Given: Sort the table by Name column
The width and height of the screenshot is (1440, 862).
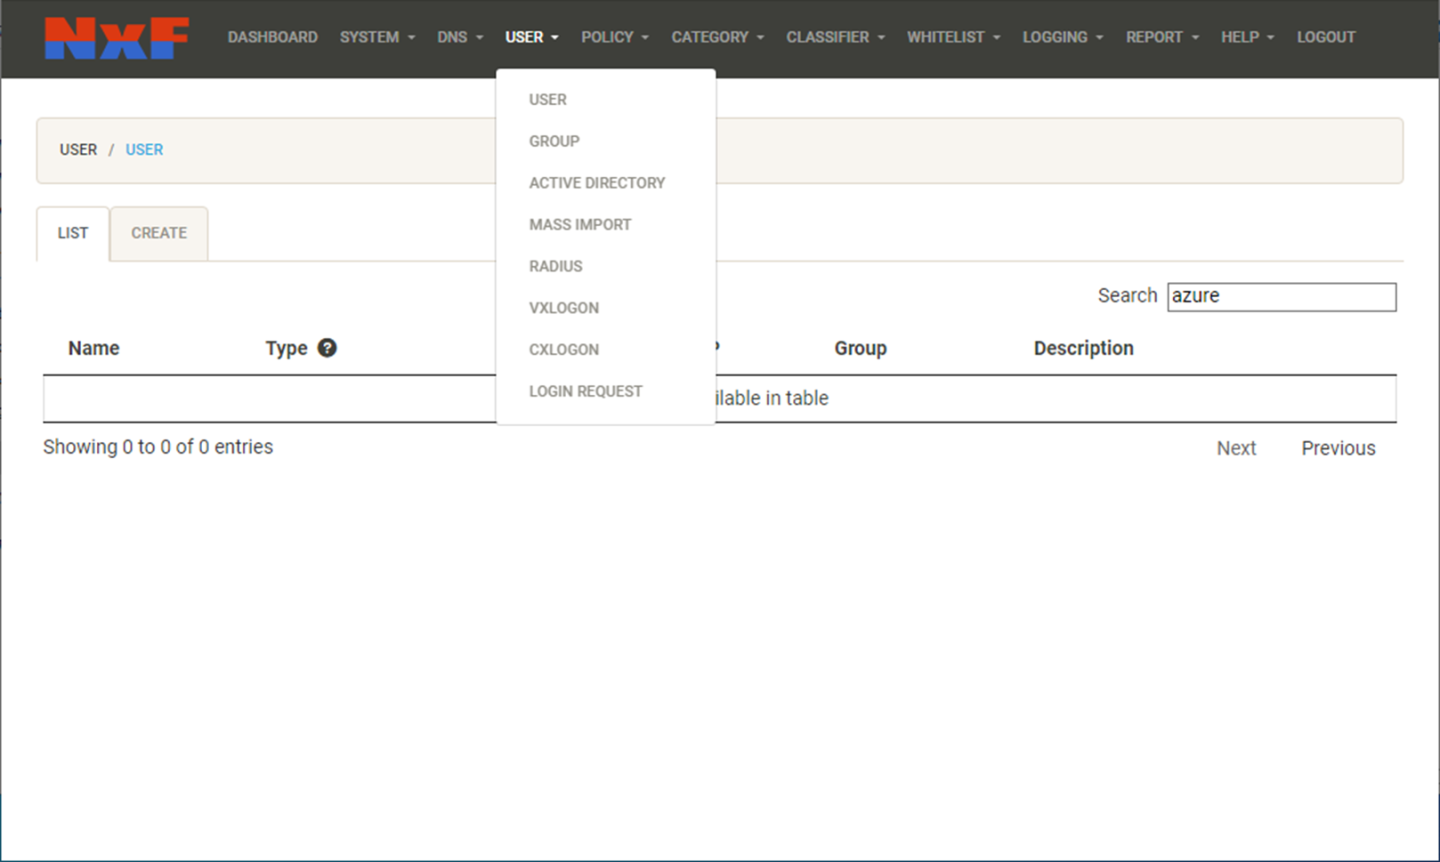Looking at the screenshot, I should (x=94, y=348).
